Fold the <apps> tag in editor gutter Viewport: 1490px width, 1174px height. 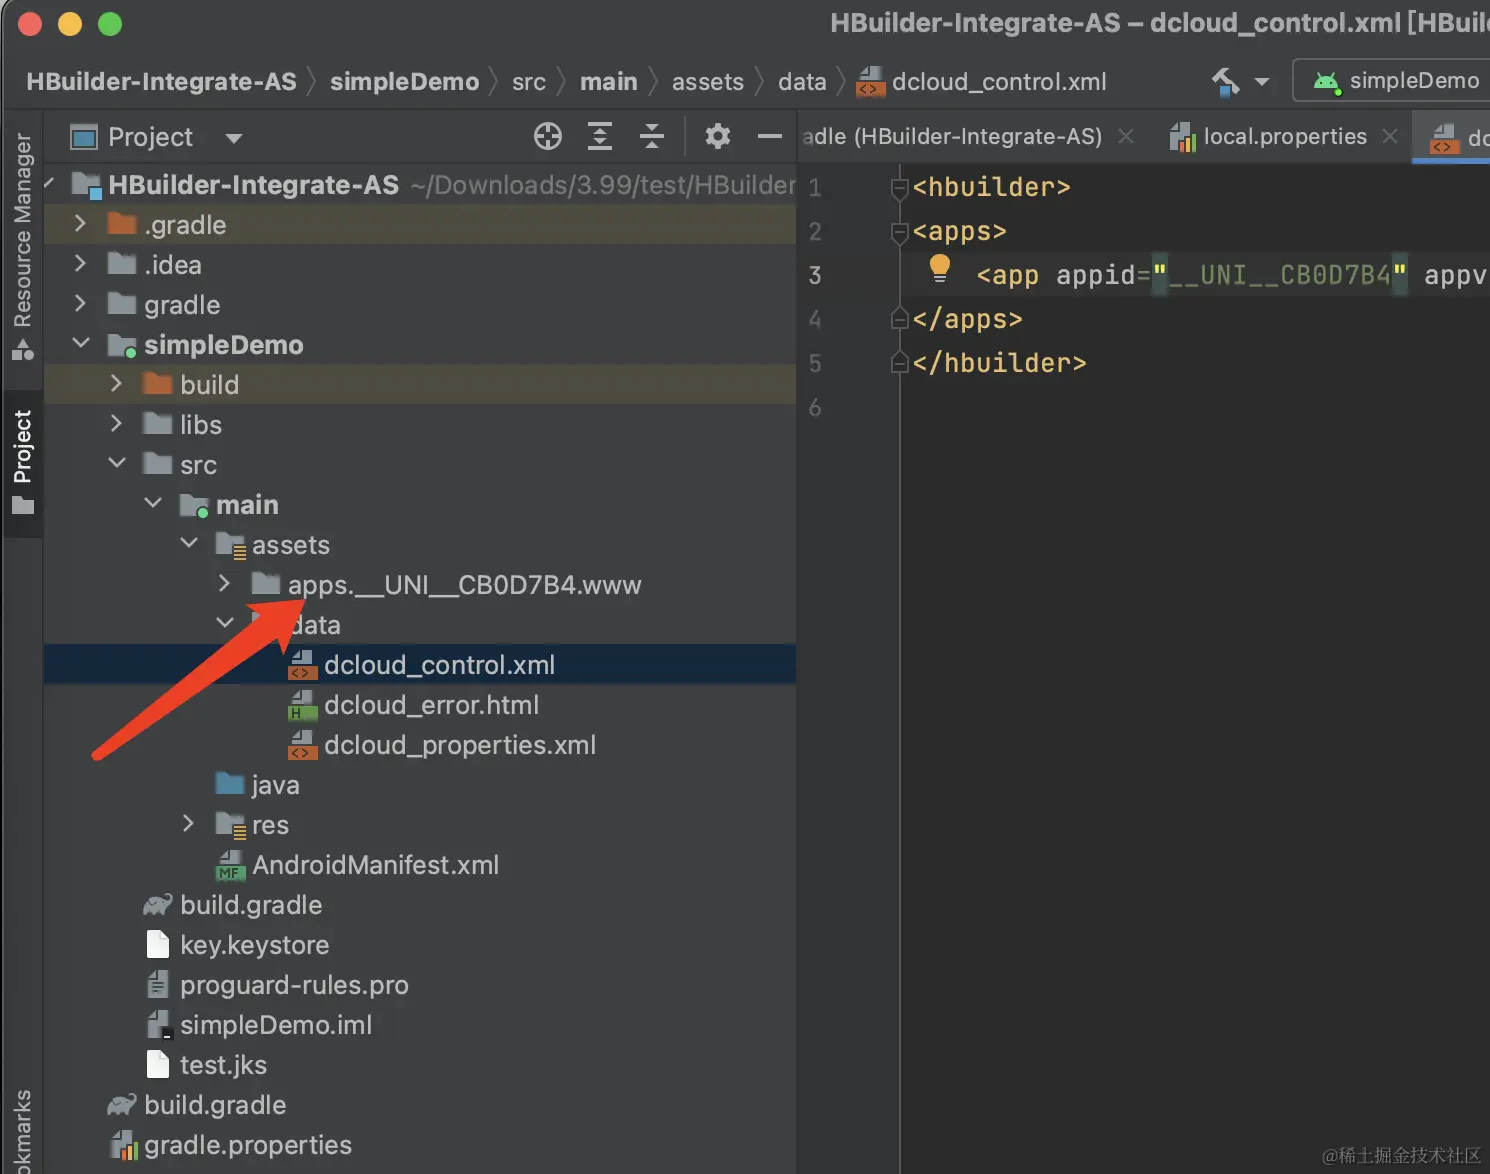click(x=899, y=232)
